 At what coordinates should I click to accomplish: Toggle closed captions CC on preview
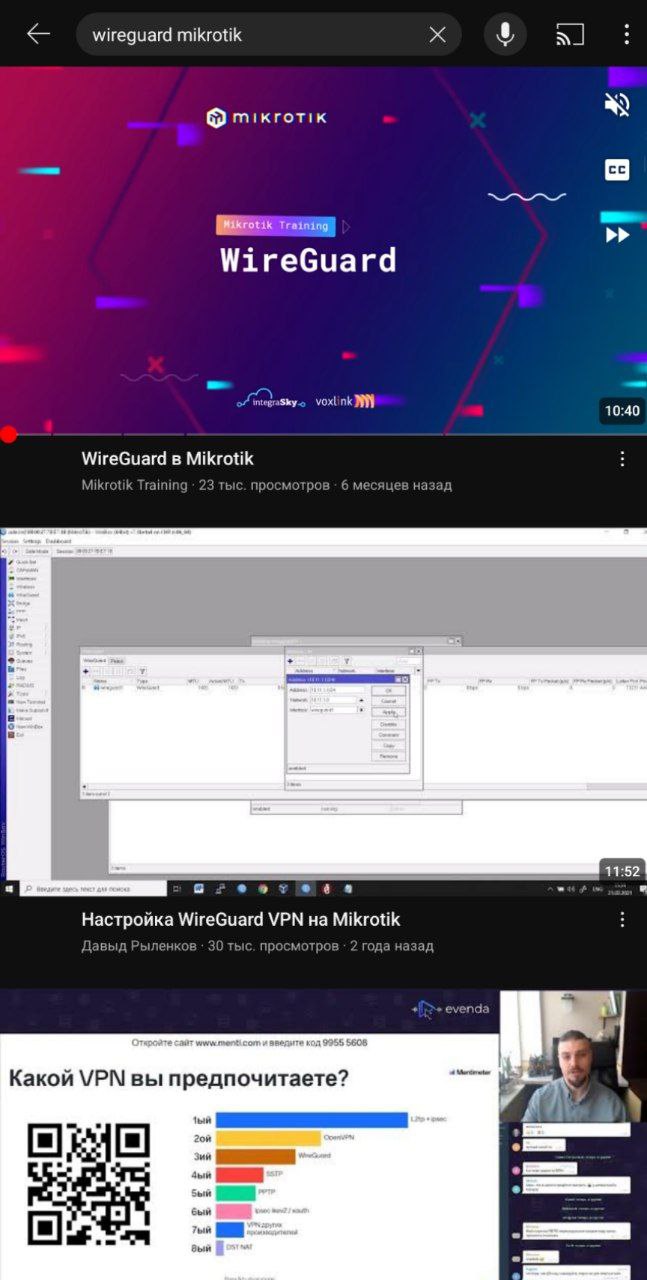click(x=617, y=169)
